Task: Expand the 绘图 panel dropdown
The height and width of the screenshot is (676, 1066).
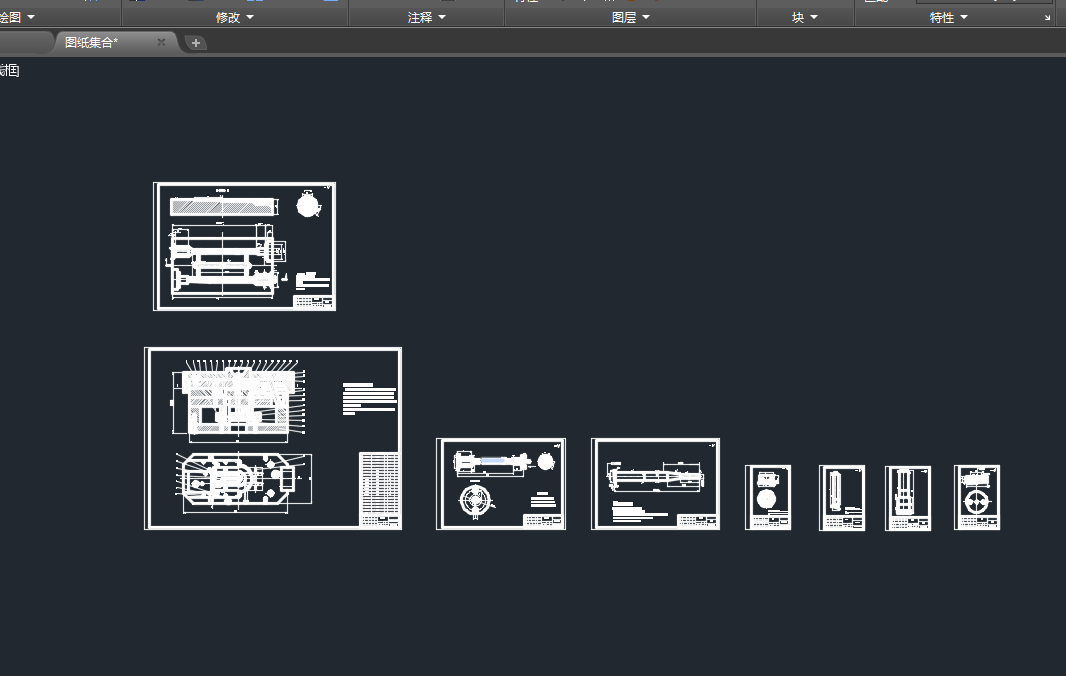Action: [x=18, y=18]
